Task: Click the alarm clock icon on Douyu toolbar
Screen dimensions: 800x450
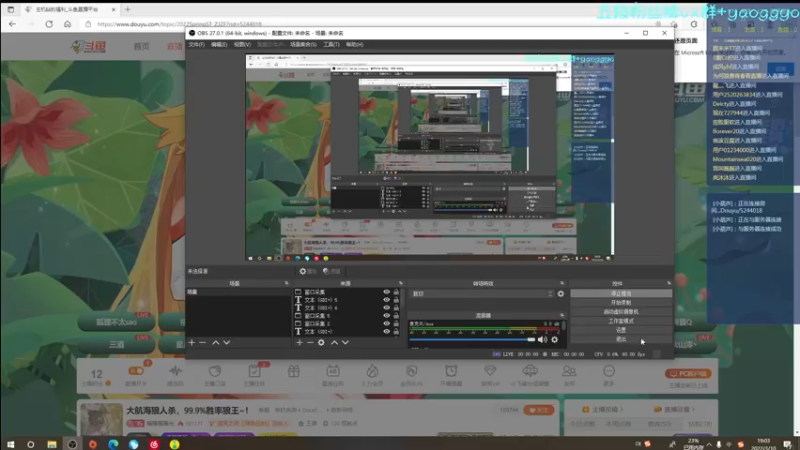Action: 451,370
